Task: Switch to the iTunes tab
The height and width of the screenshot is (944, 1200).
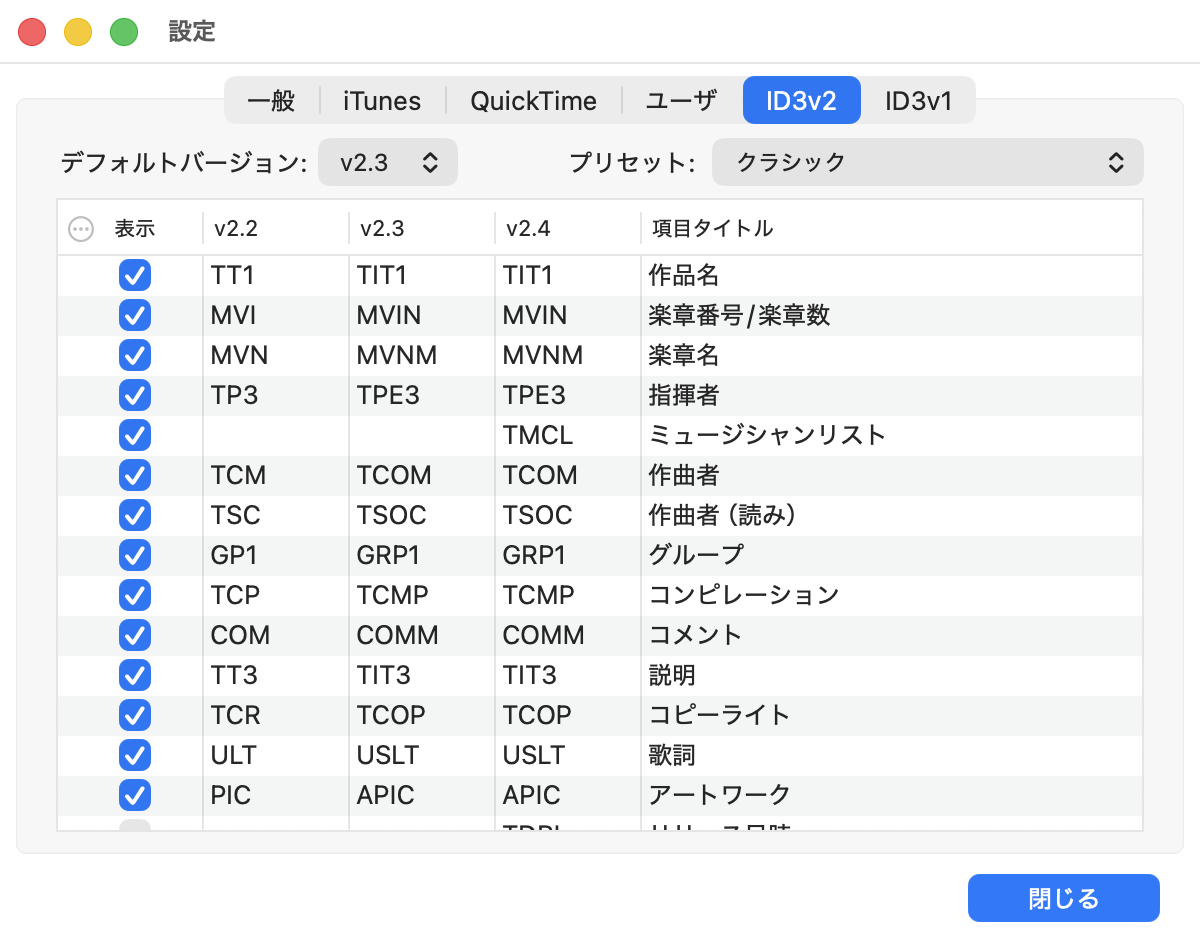Action: click(x=382, y=101)
